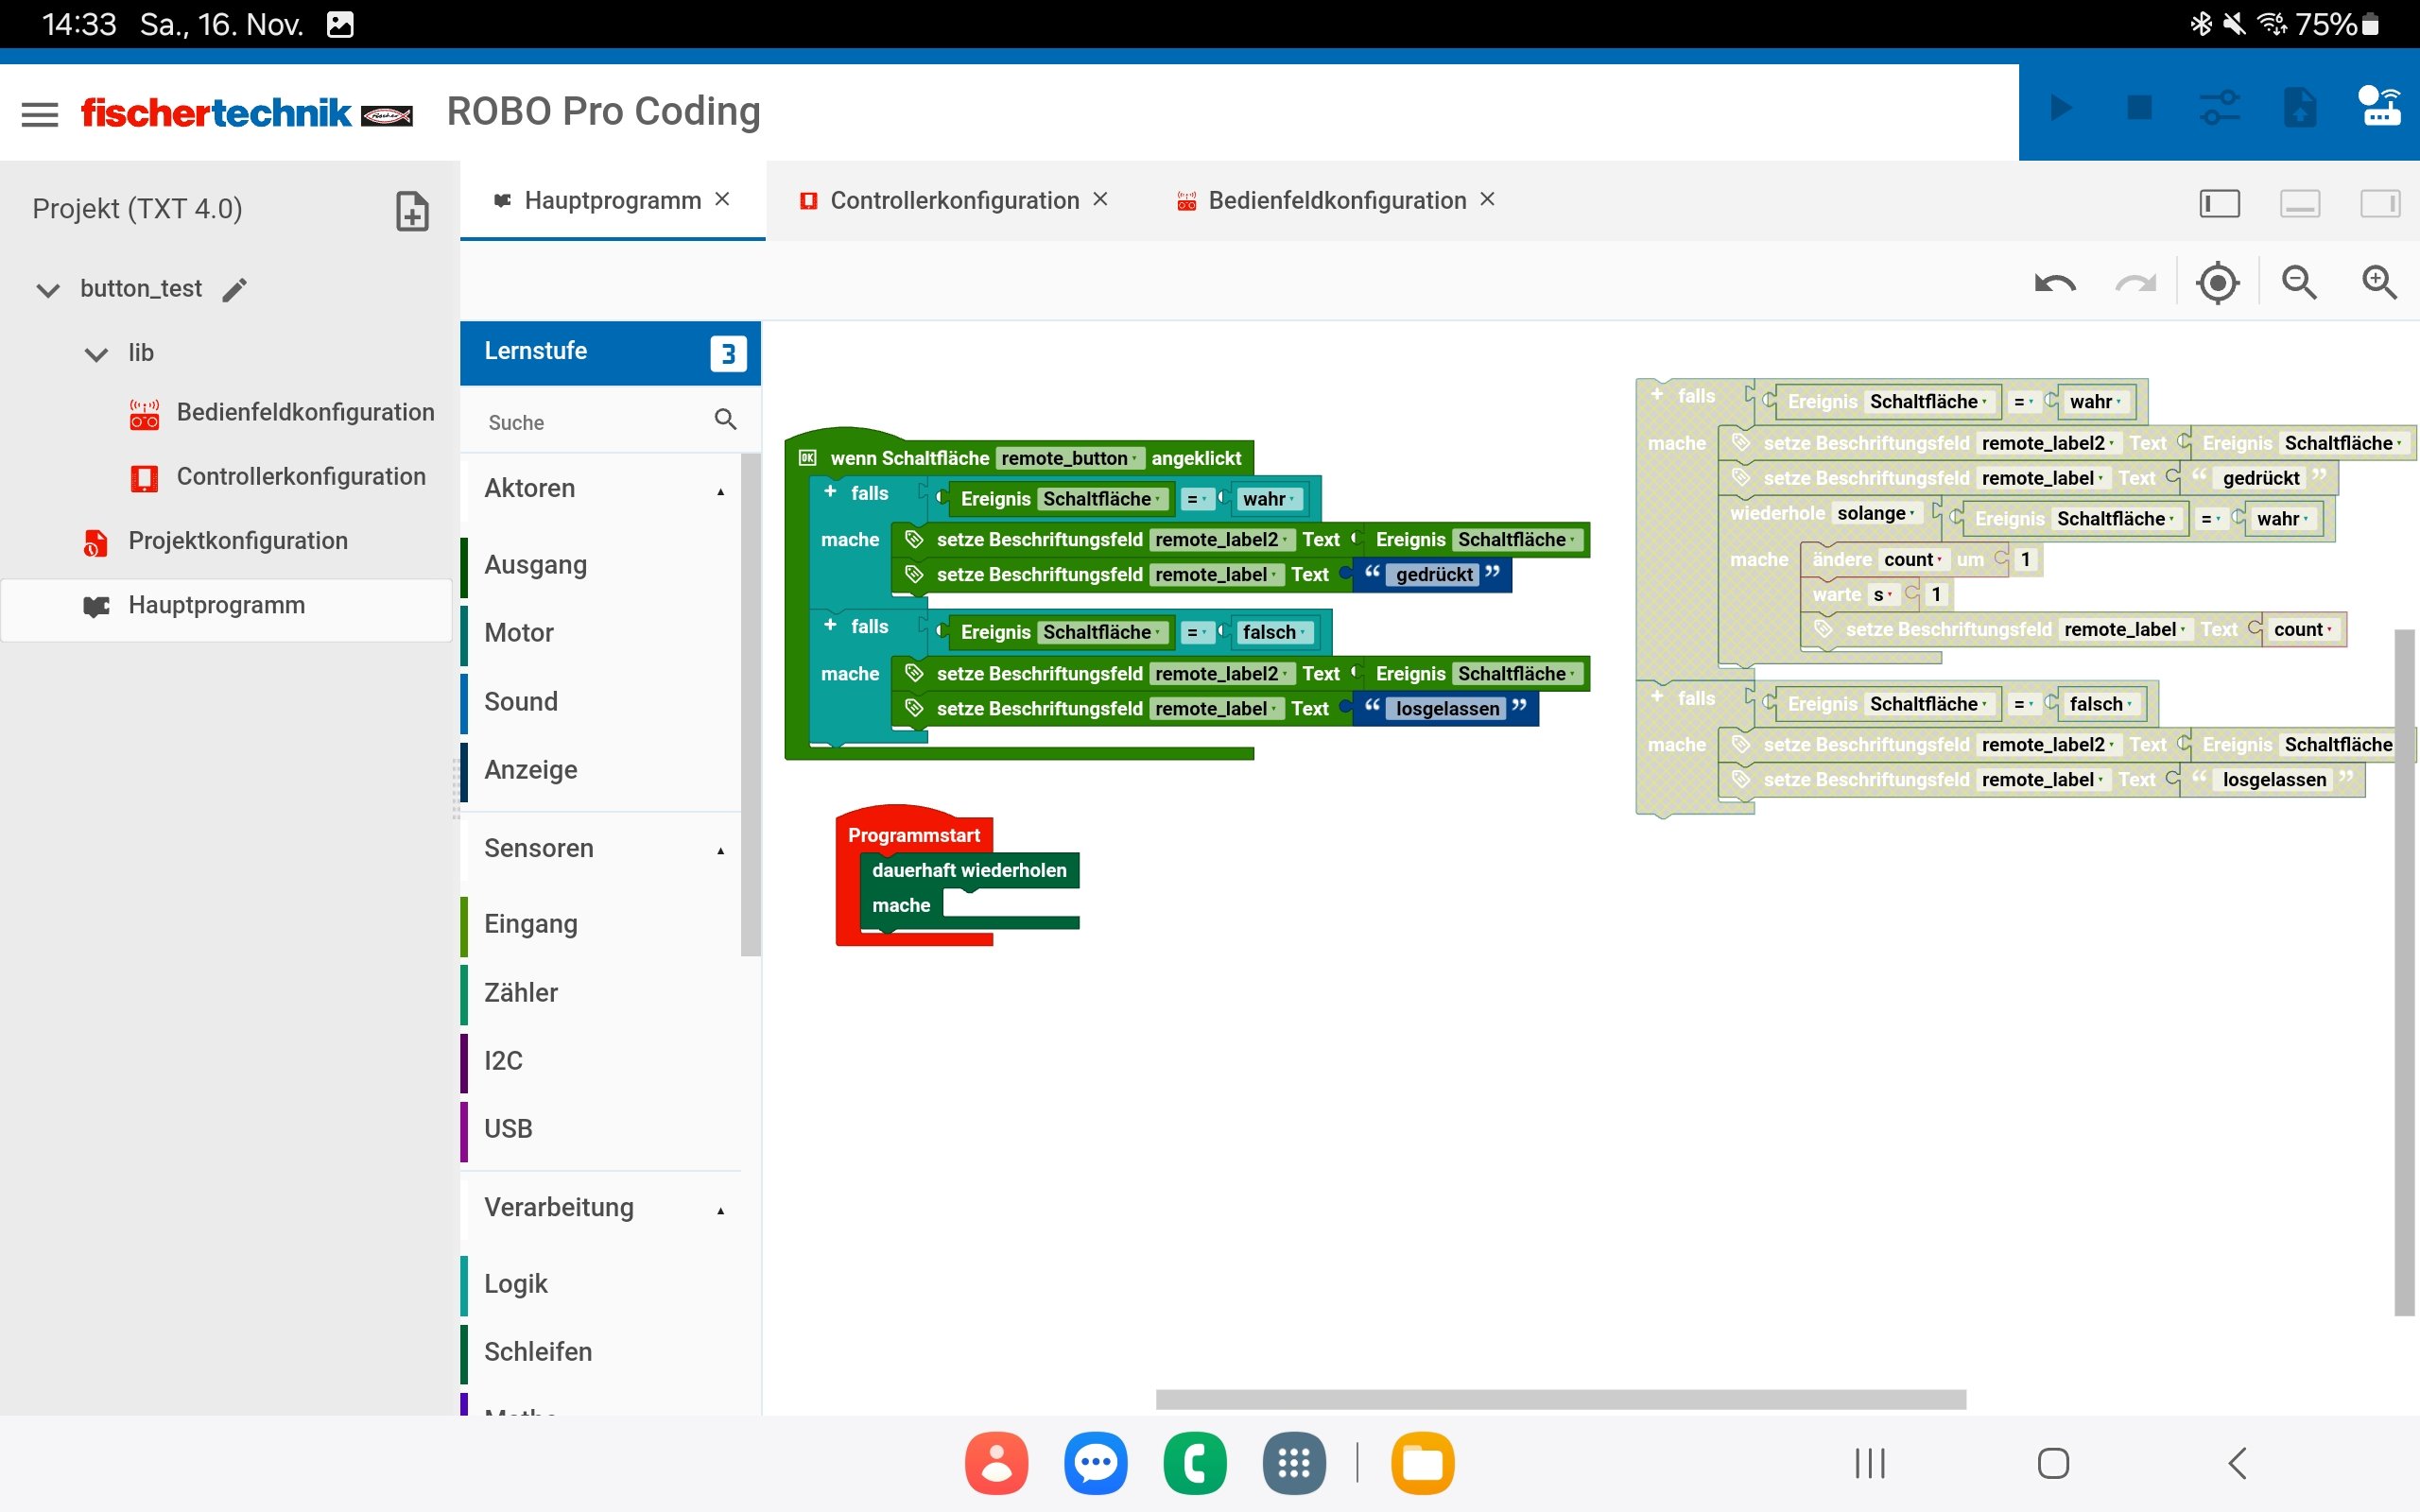Open the remote_button dropdown in event block
This screenshot has height=1512, width=2420.
[x=1071, y=459]
